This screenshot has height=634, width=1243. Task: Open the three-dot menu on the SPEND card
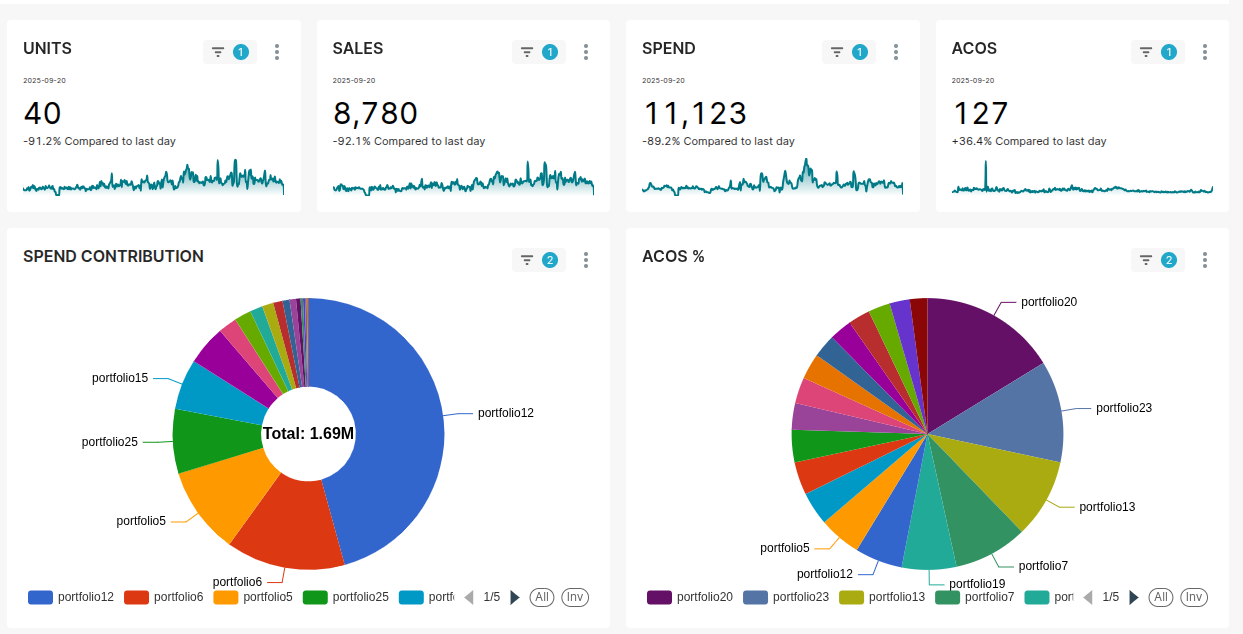click(x=896, y=51)
